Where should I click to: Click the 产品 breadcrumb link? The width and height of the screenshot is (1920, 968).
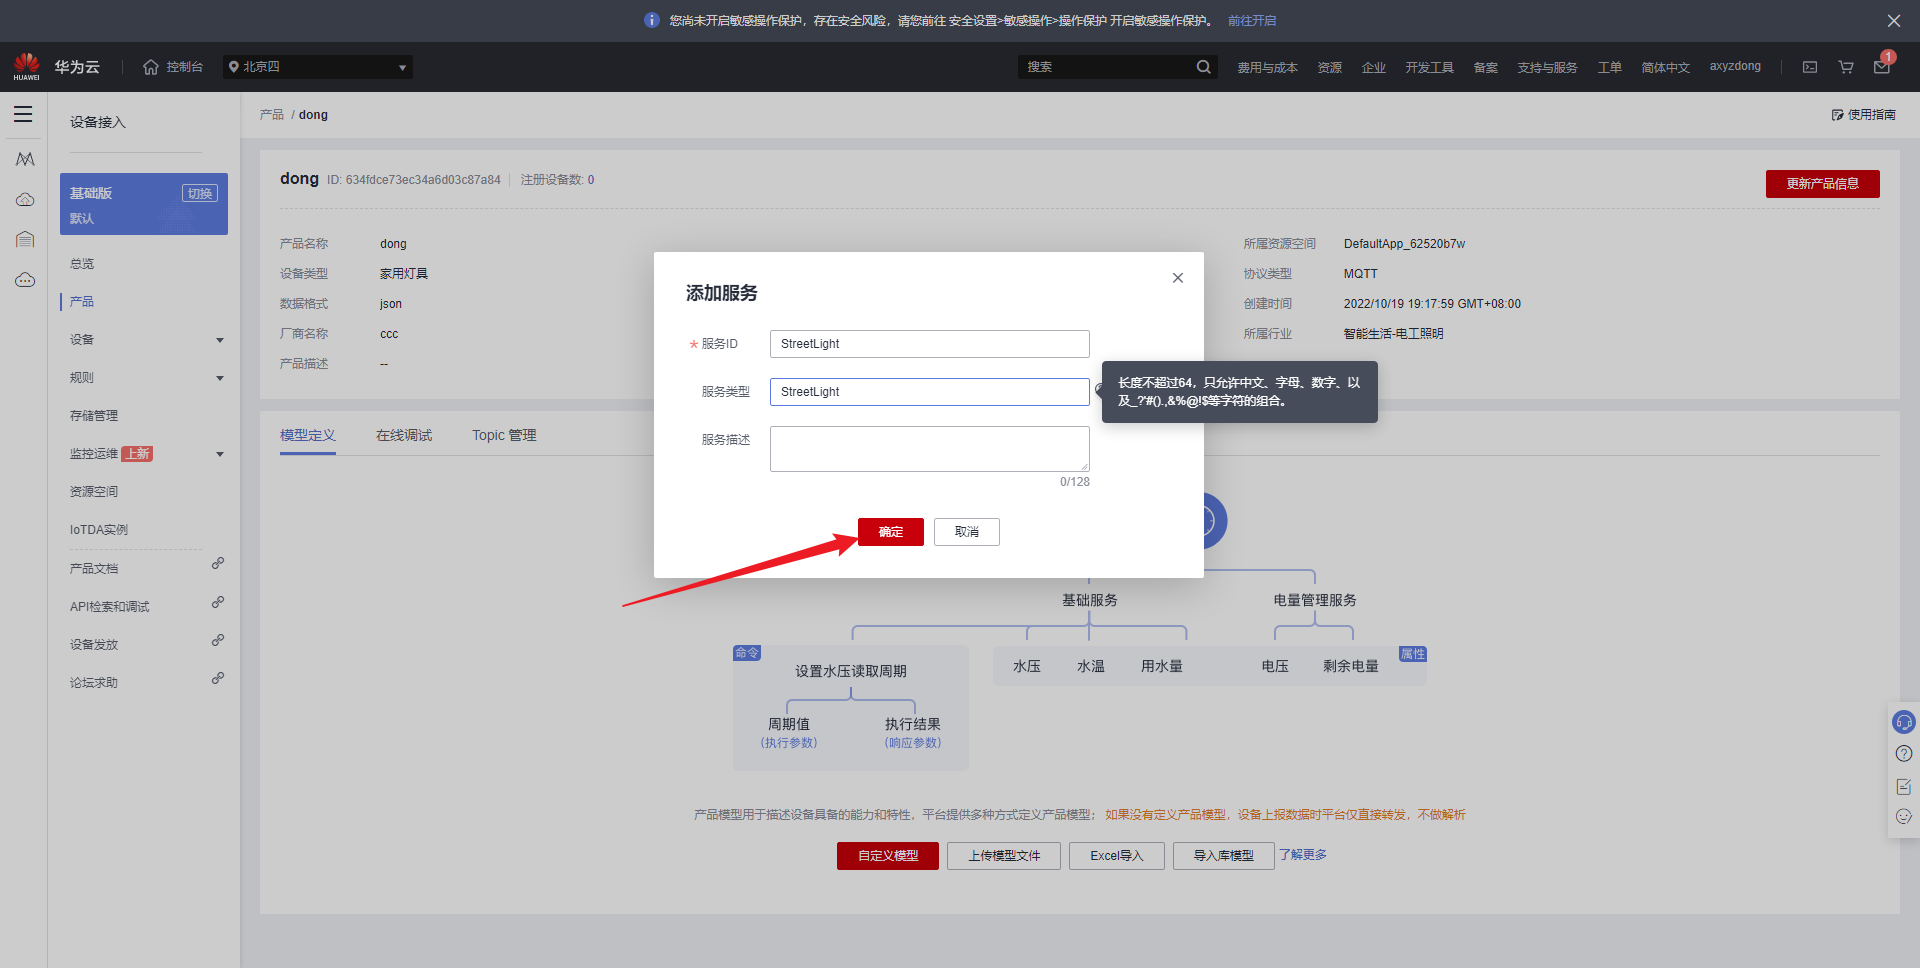point(272,115)
